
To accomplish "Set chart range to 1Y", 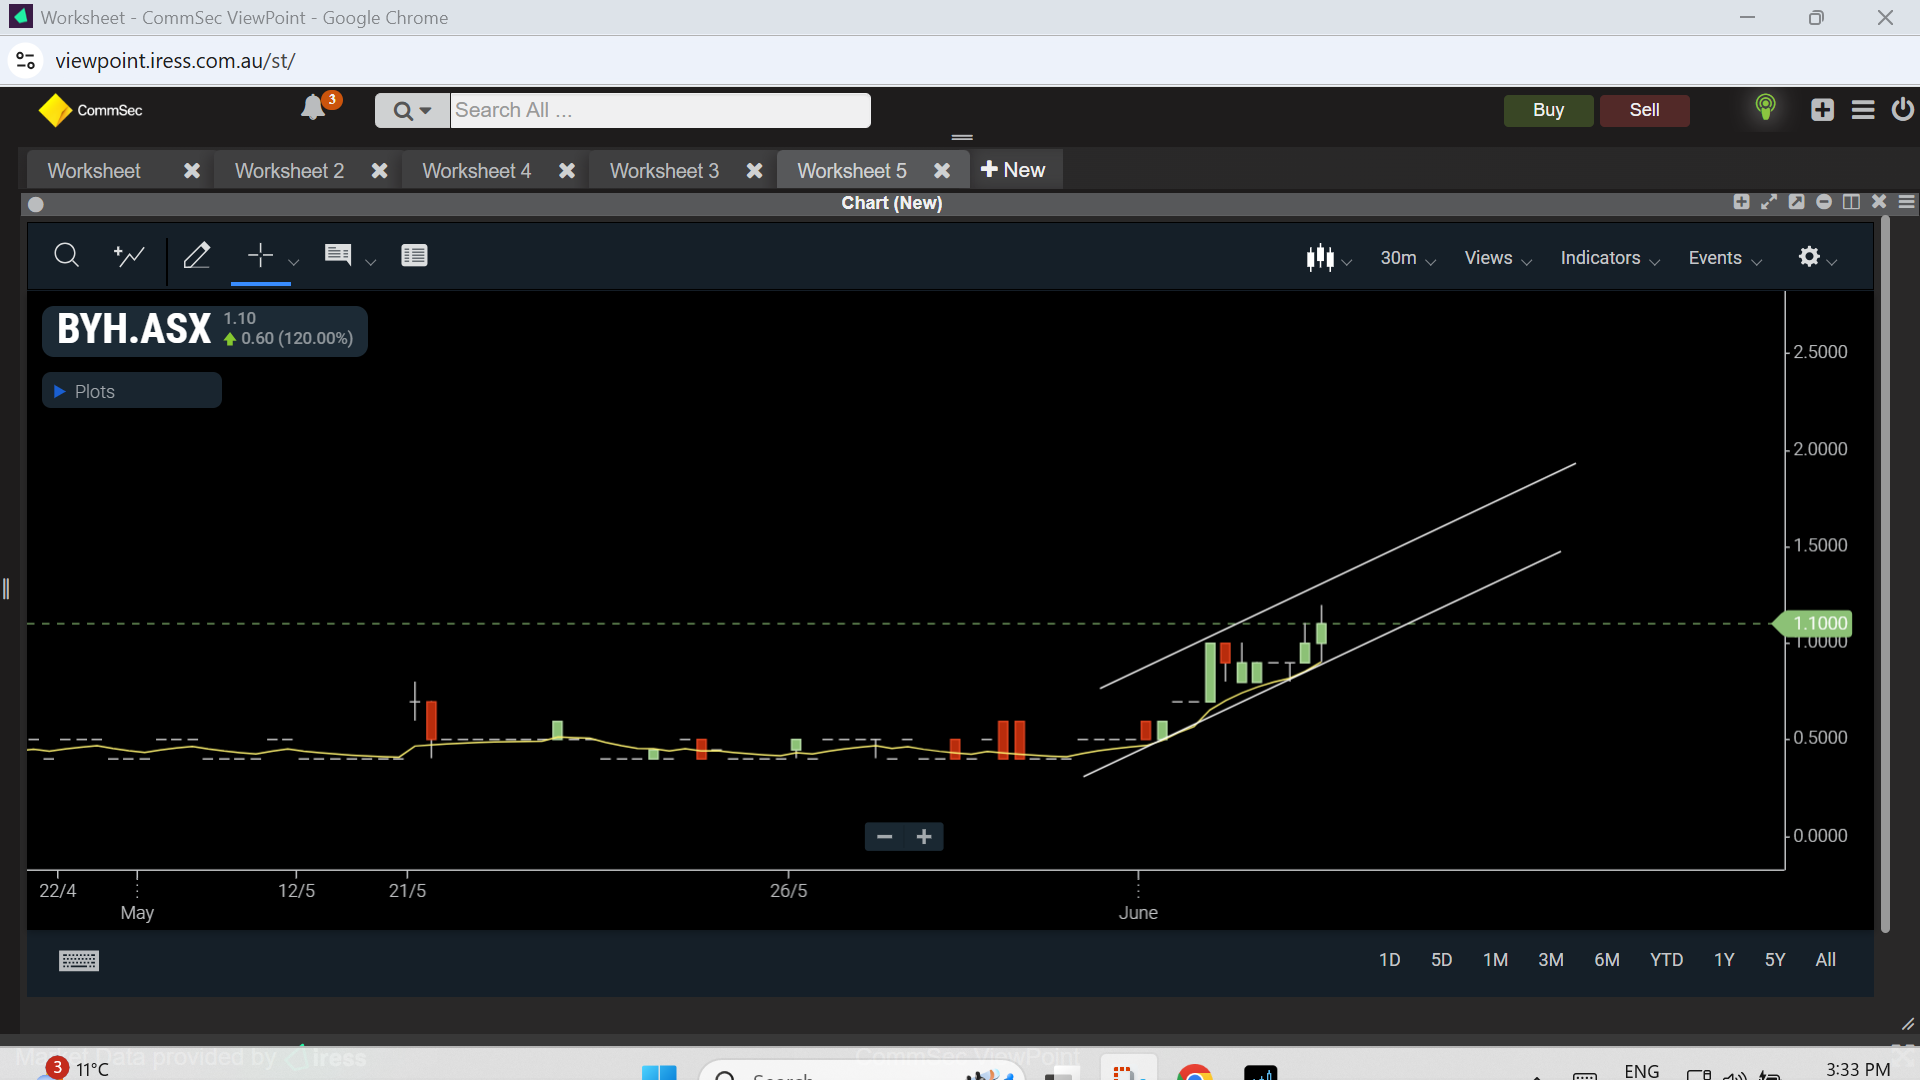I will click(x=1724, y=960).
